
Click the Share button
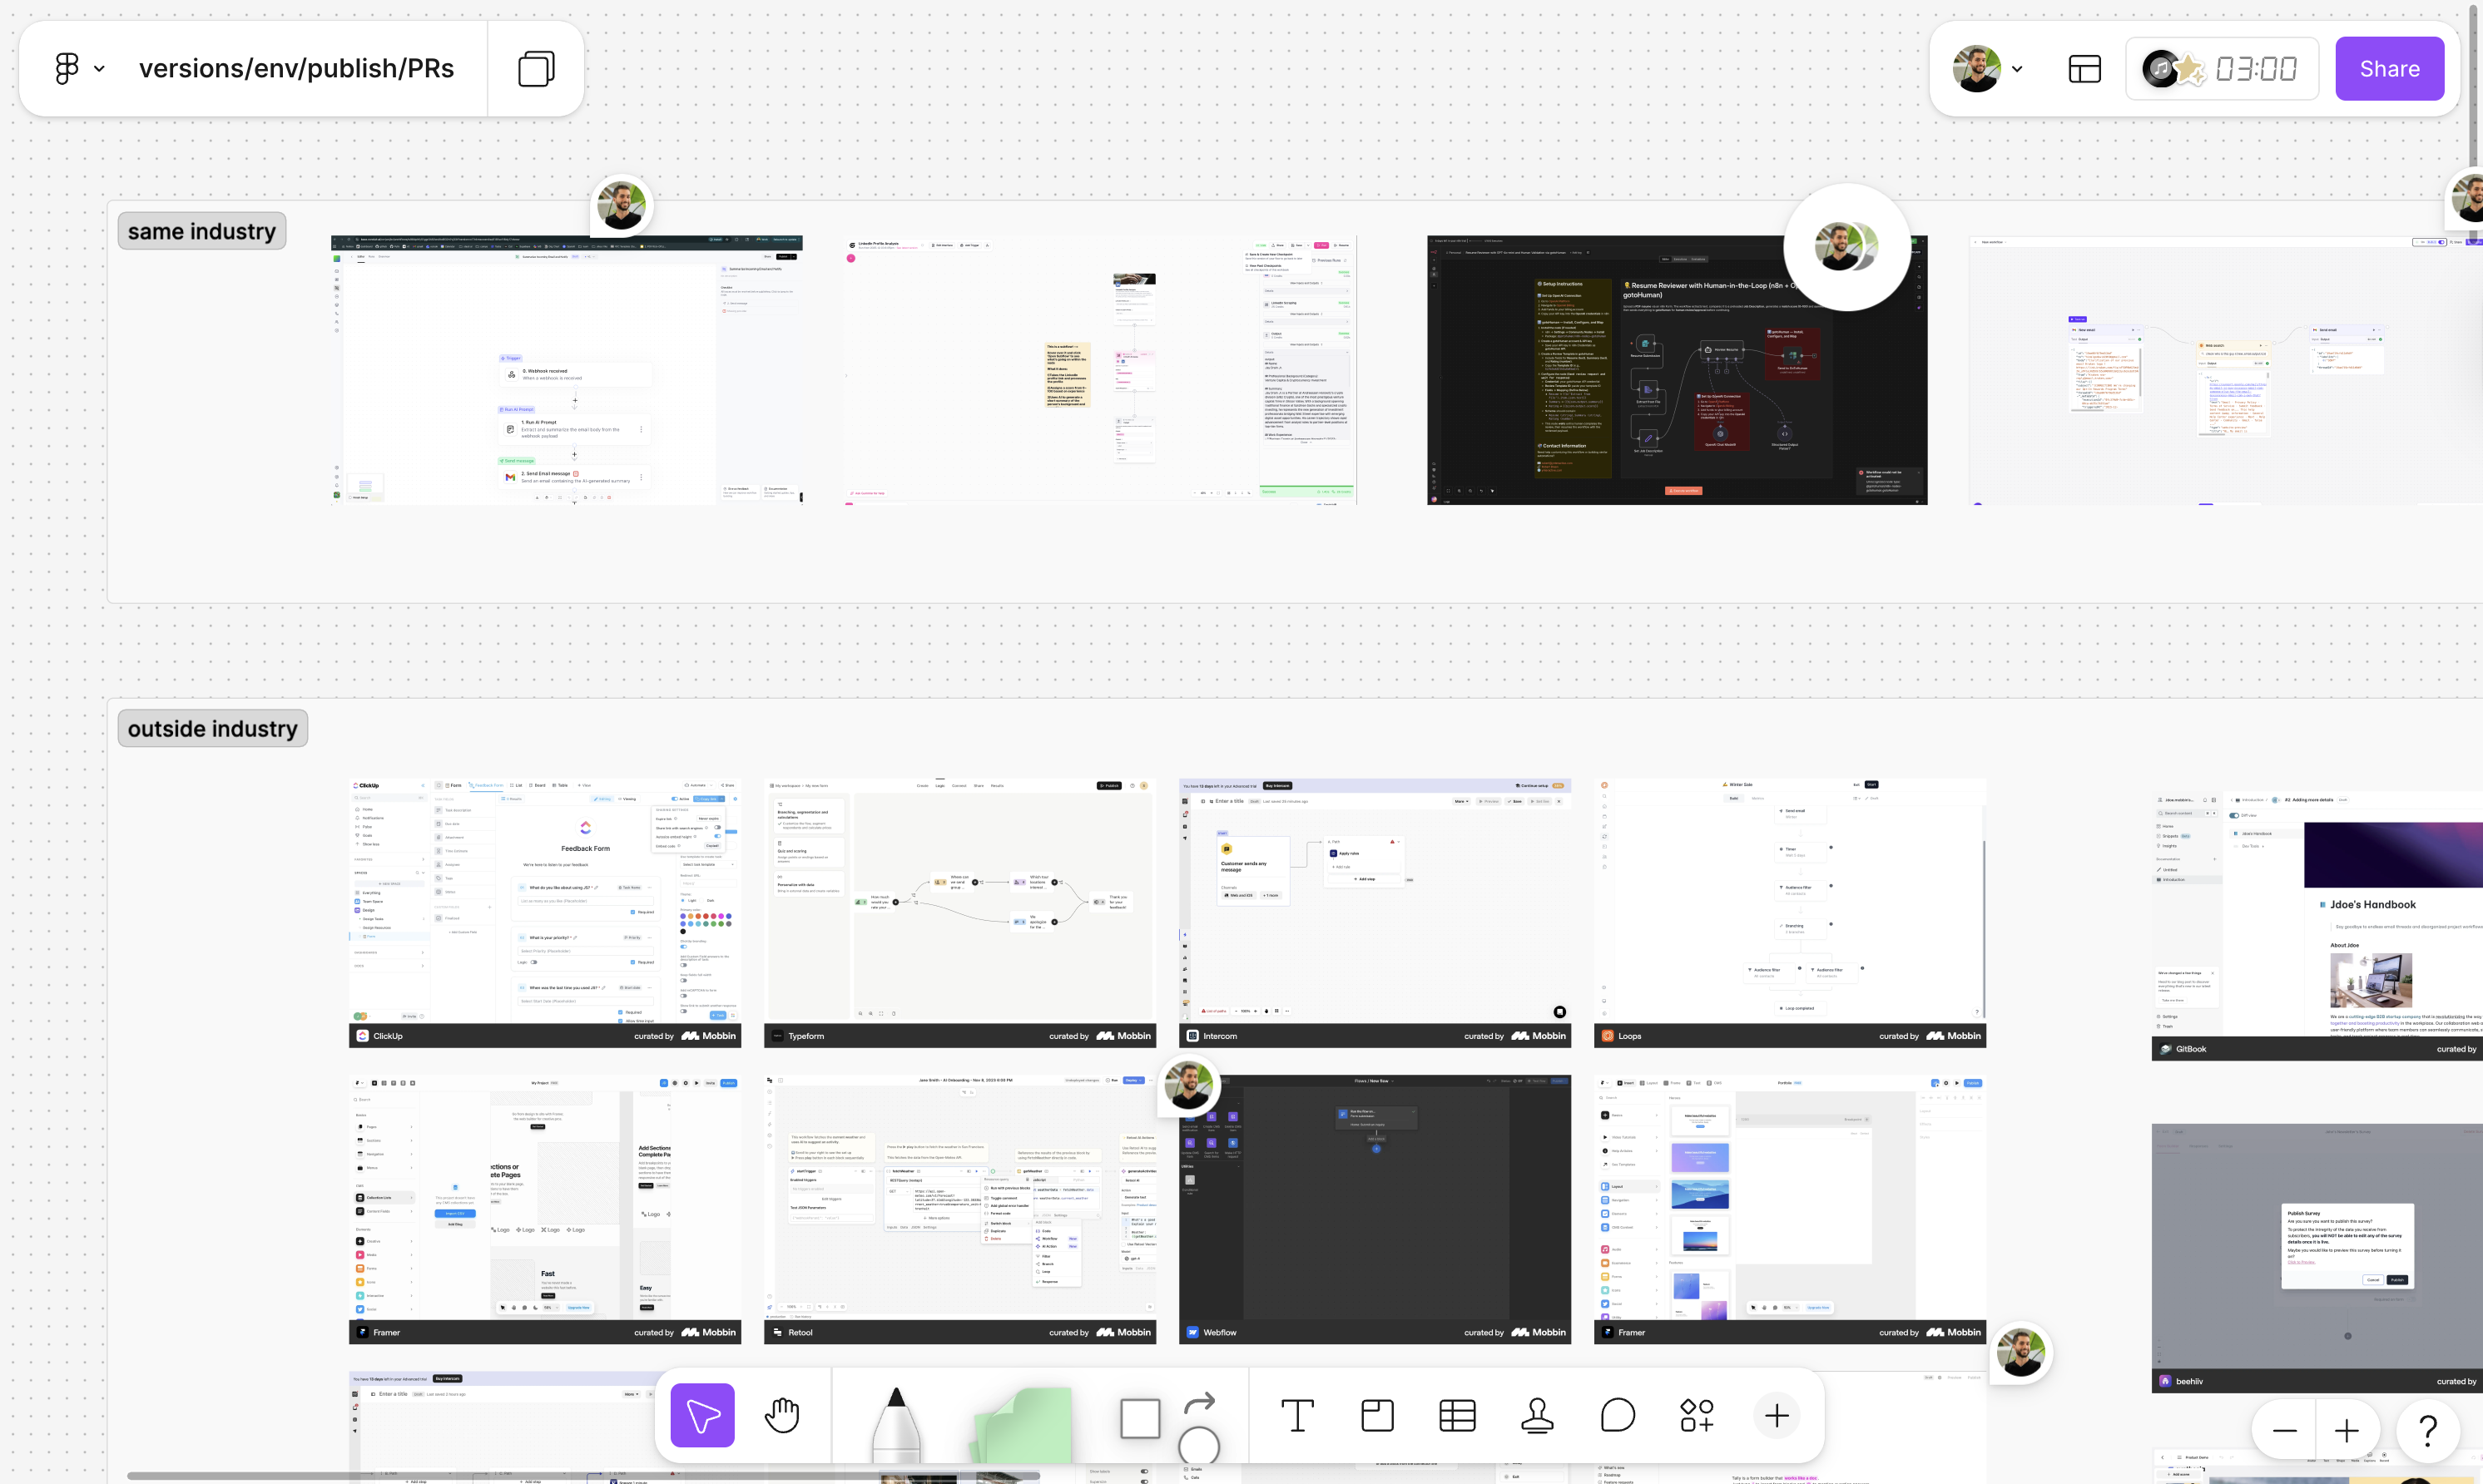point(2389,68)
